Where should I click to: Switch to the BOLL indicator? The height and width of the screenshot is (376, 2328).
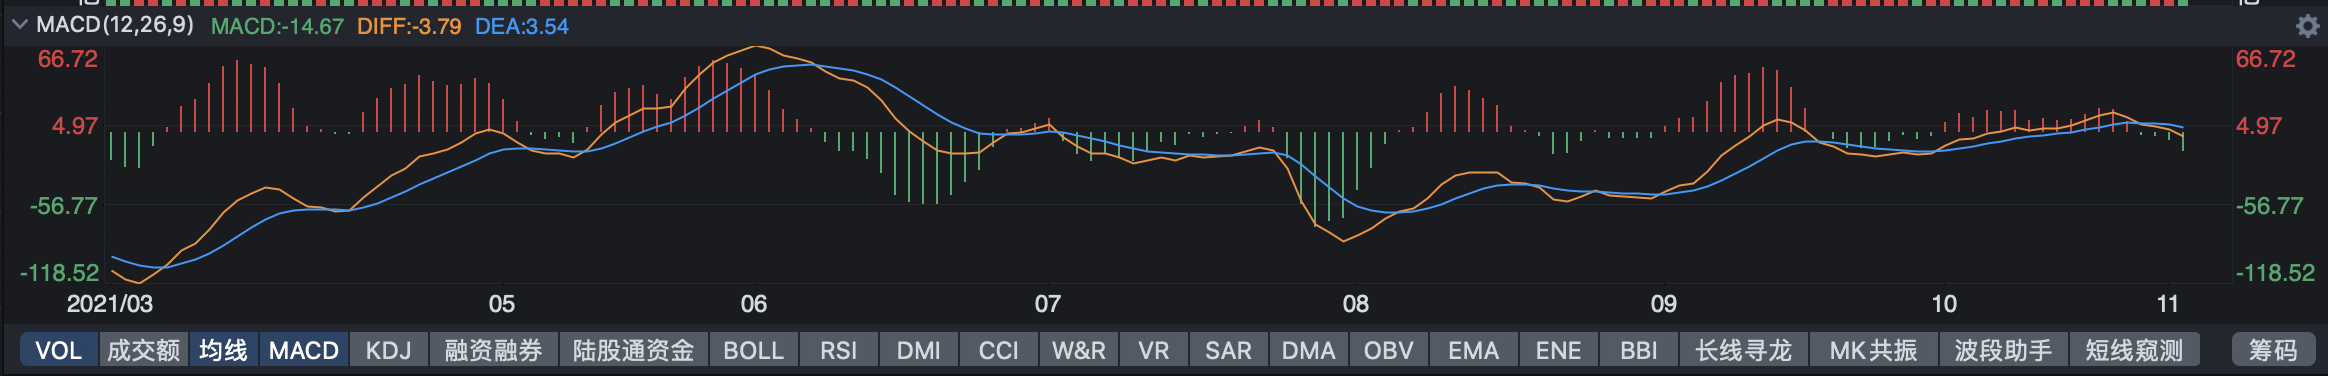[754, 351]
